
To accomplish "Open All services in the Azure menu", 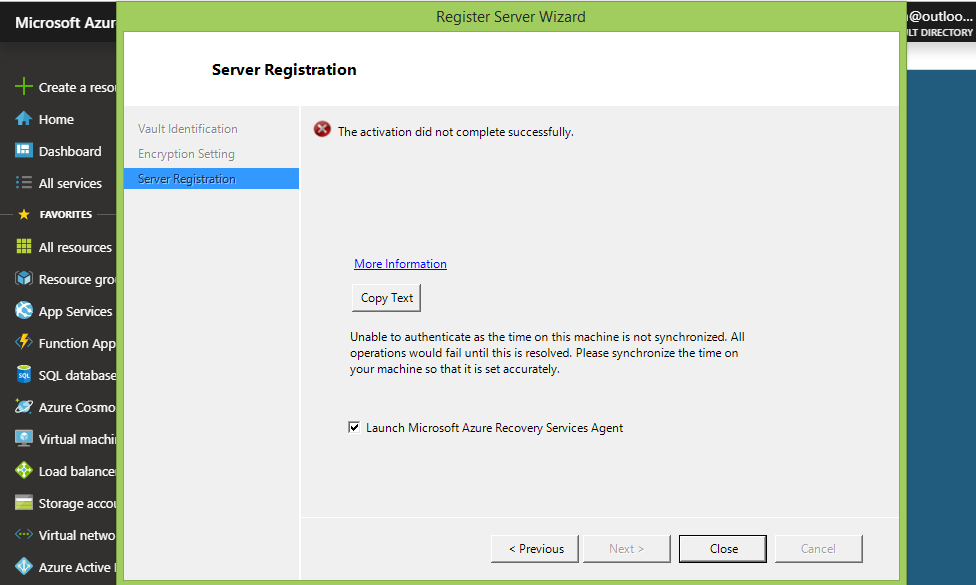I will [70, 183].
